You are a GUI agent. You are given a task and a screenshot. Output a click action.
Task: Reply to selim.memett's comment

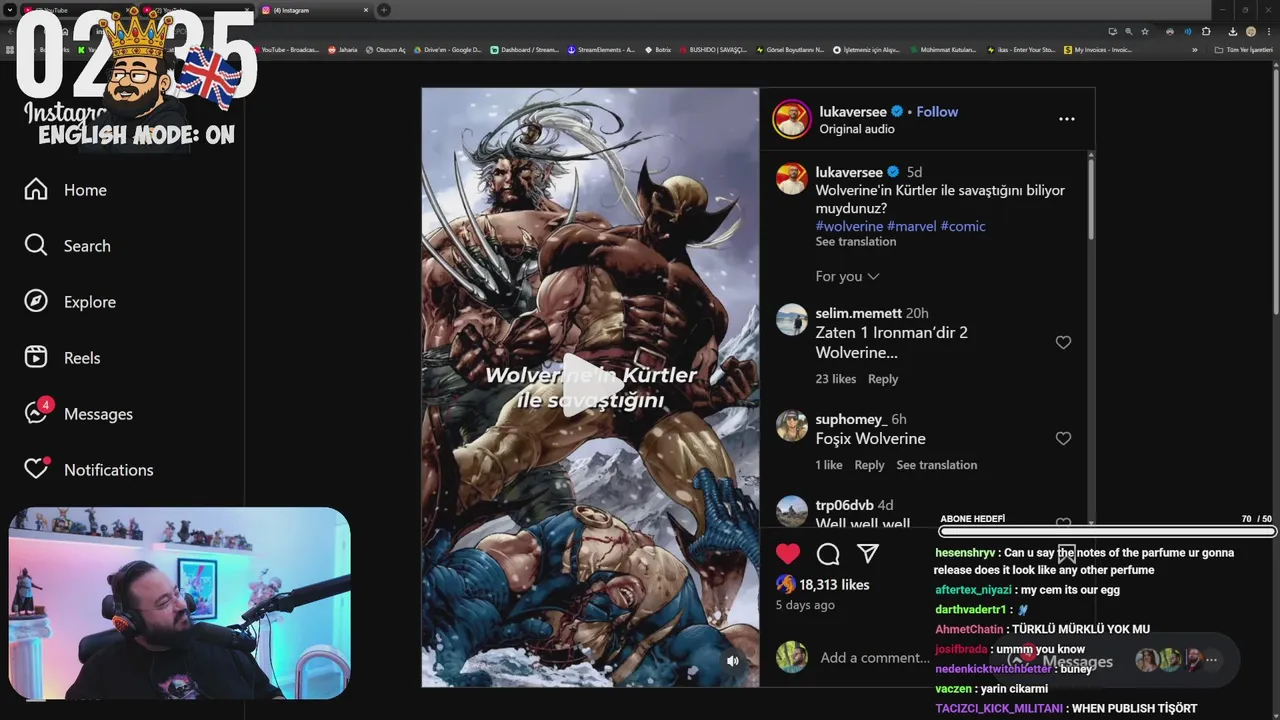[x=883, y=379]
